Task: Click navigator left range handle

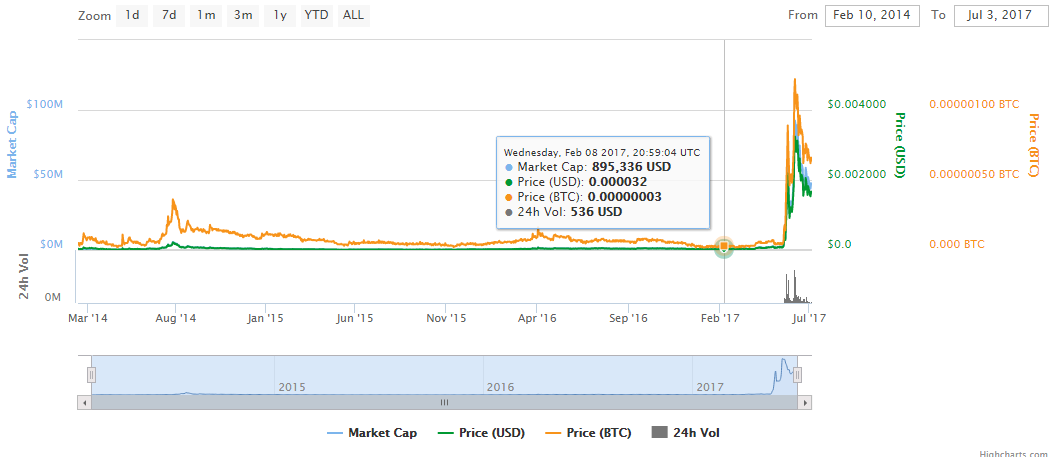Action: [x=92, y=374]
